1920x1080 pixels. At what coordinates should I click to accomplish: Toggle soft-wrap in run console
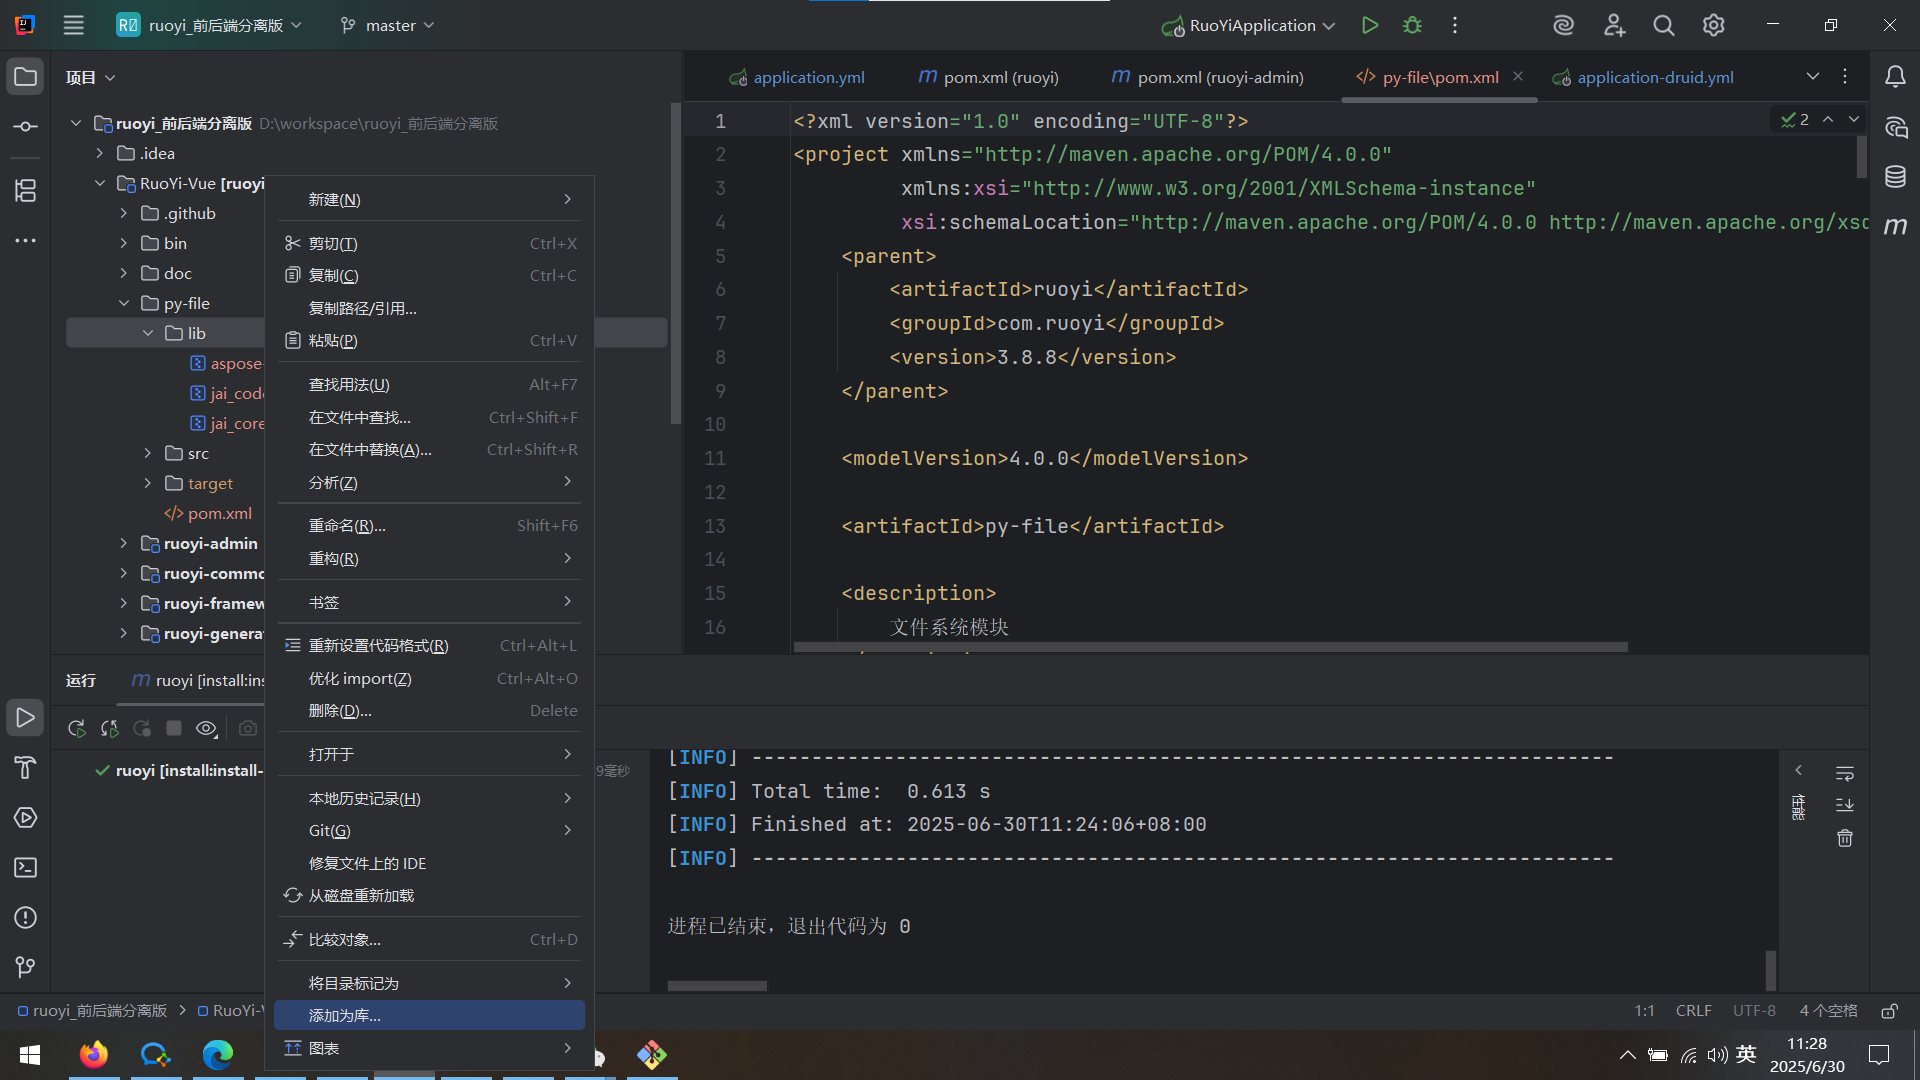1845,772
